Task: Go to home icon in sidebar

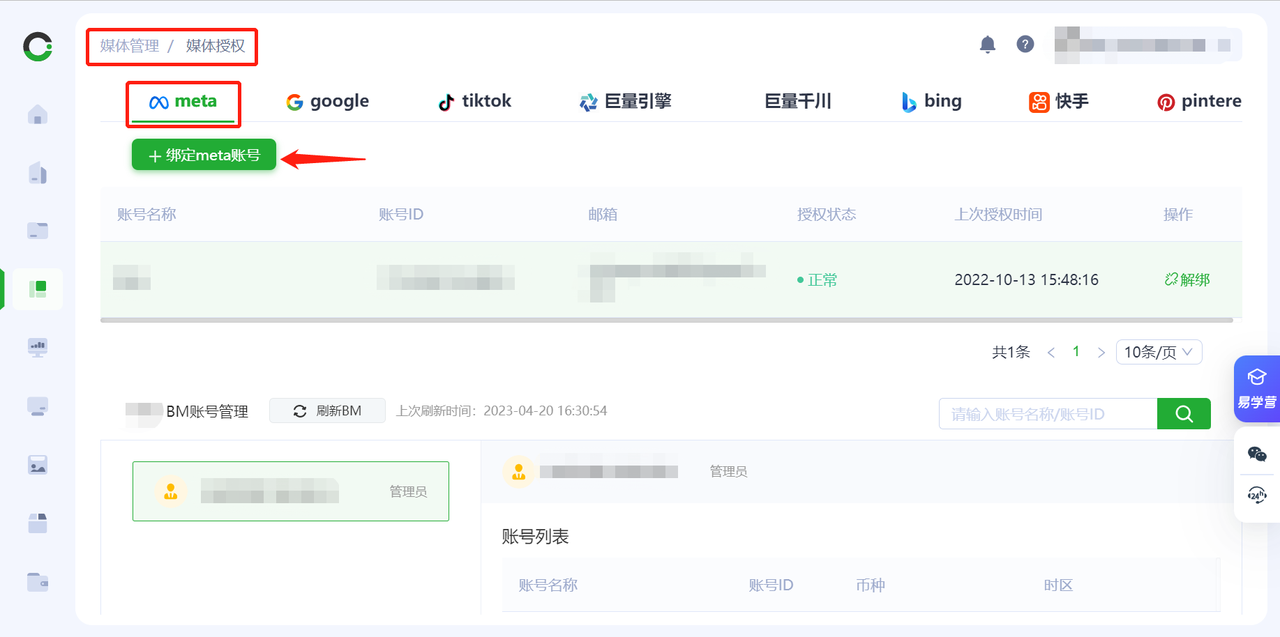Action: 38,114
